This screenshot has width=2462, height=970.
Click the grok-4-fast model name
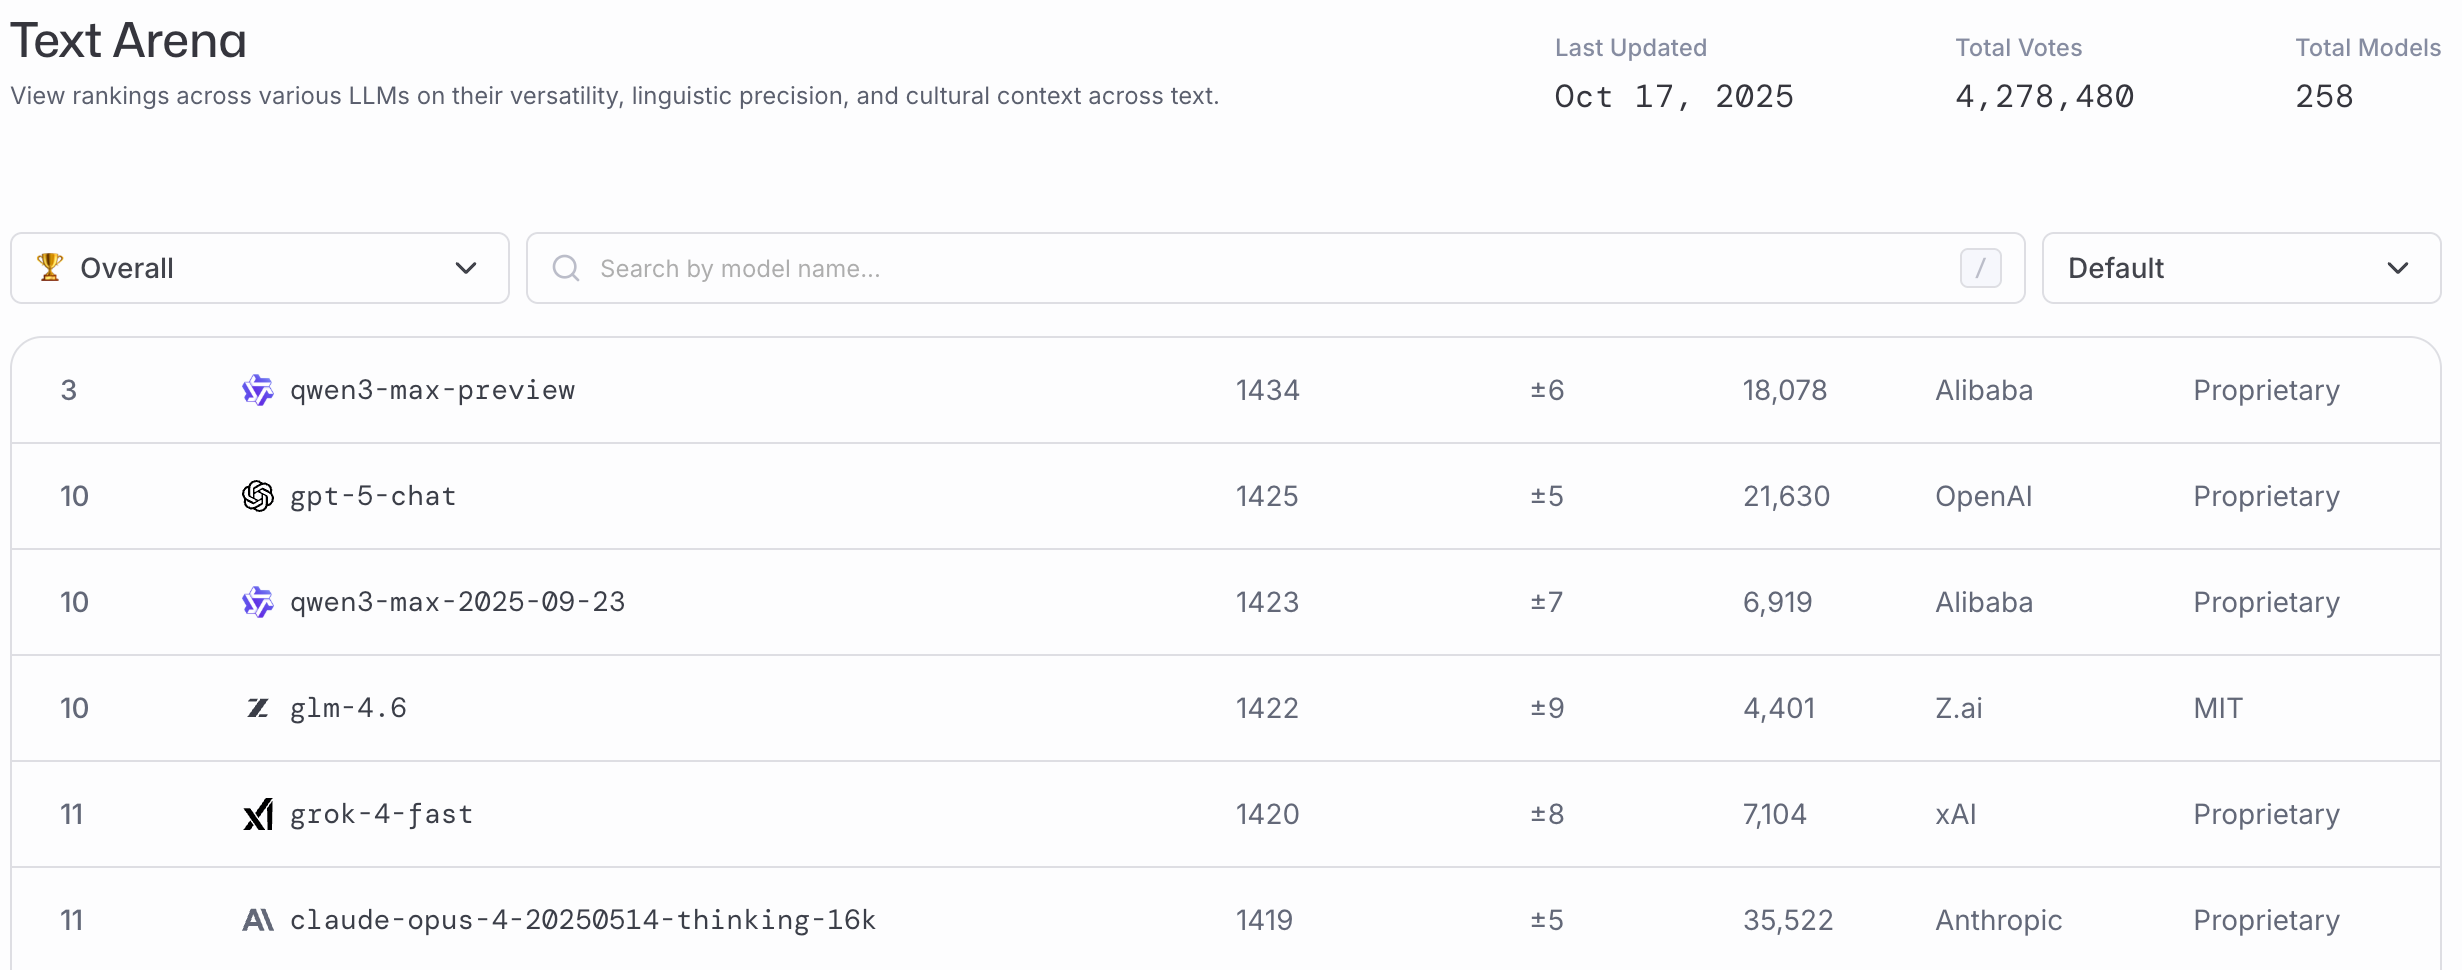(381, 814)
